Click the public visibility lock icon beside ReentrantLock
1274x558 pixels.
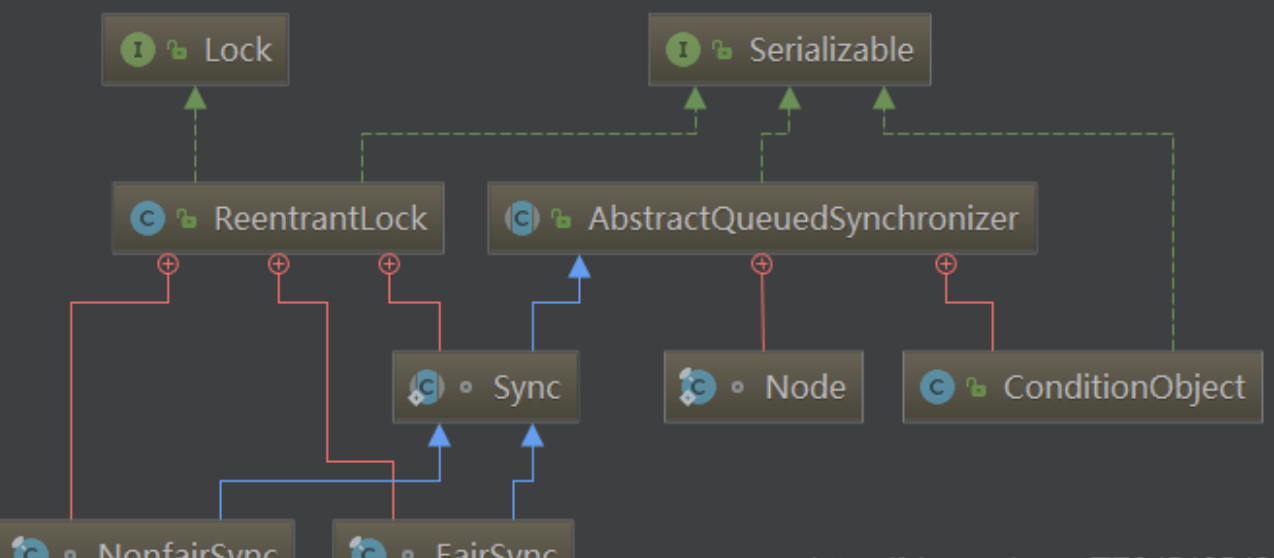click(186, 218)
